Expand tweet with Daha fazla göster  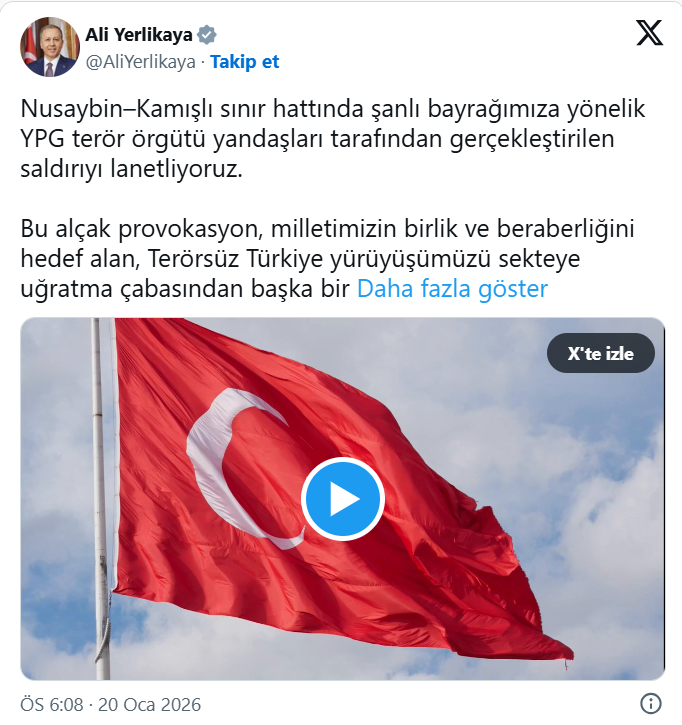(x=452, y=289)
